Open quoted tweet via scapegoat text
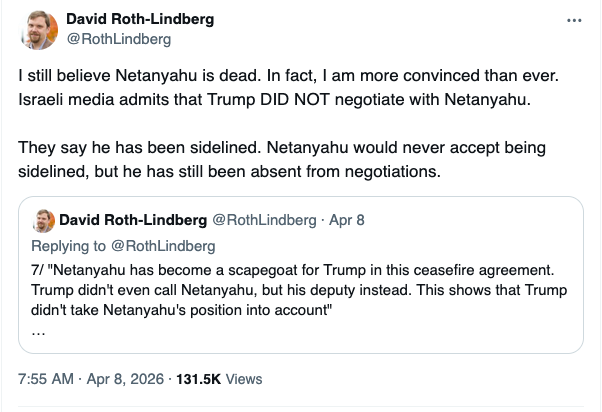Viewport: 602px width, 412px height. (x=300, y=270)
